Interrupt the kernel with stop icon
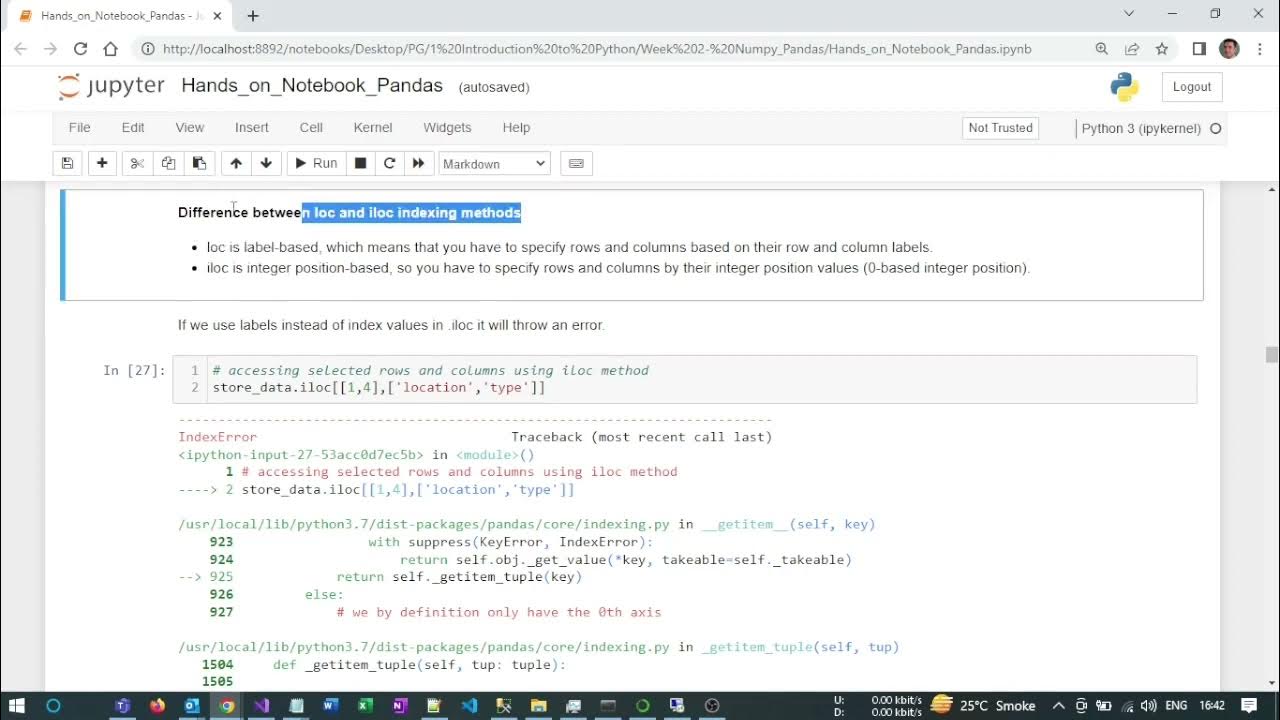 [361, 163]
